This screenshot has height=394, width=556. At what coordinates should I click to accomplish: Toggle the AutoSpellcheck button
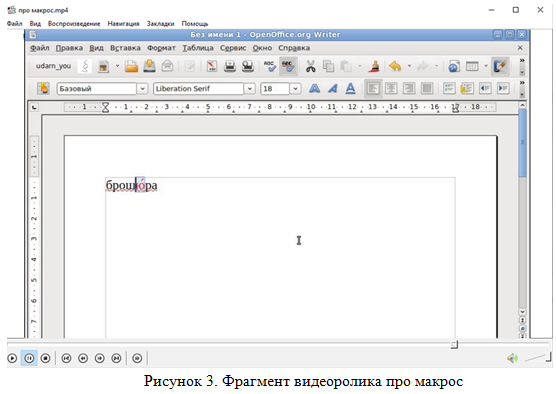(288, 66)
